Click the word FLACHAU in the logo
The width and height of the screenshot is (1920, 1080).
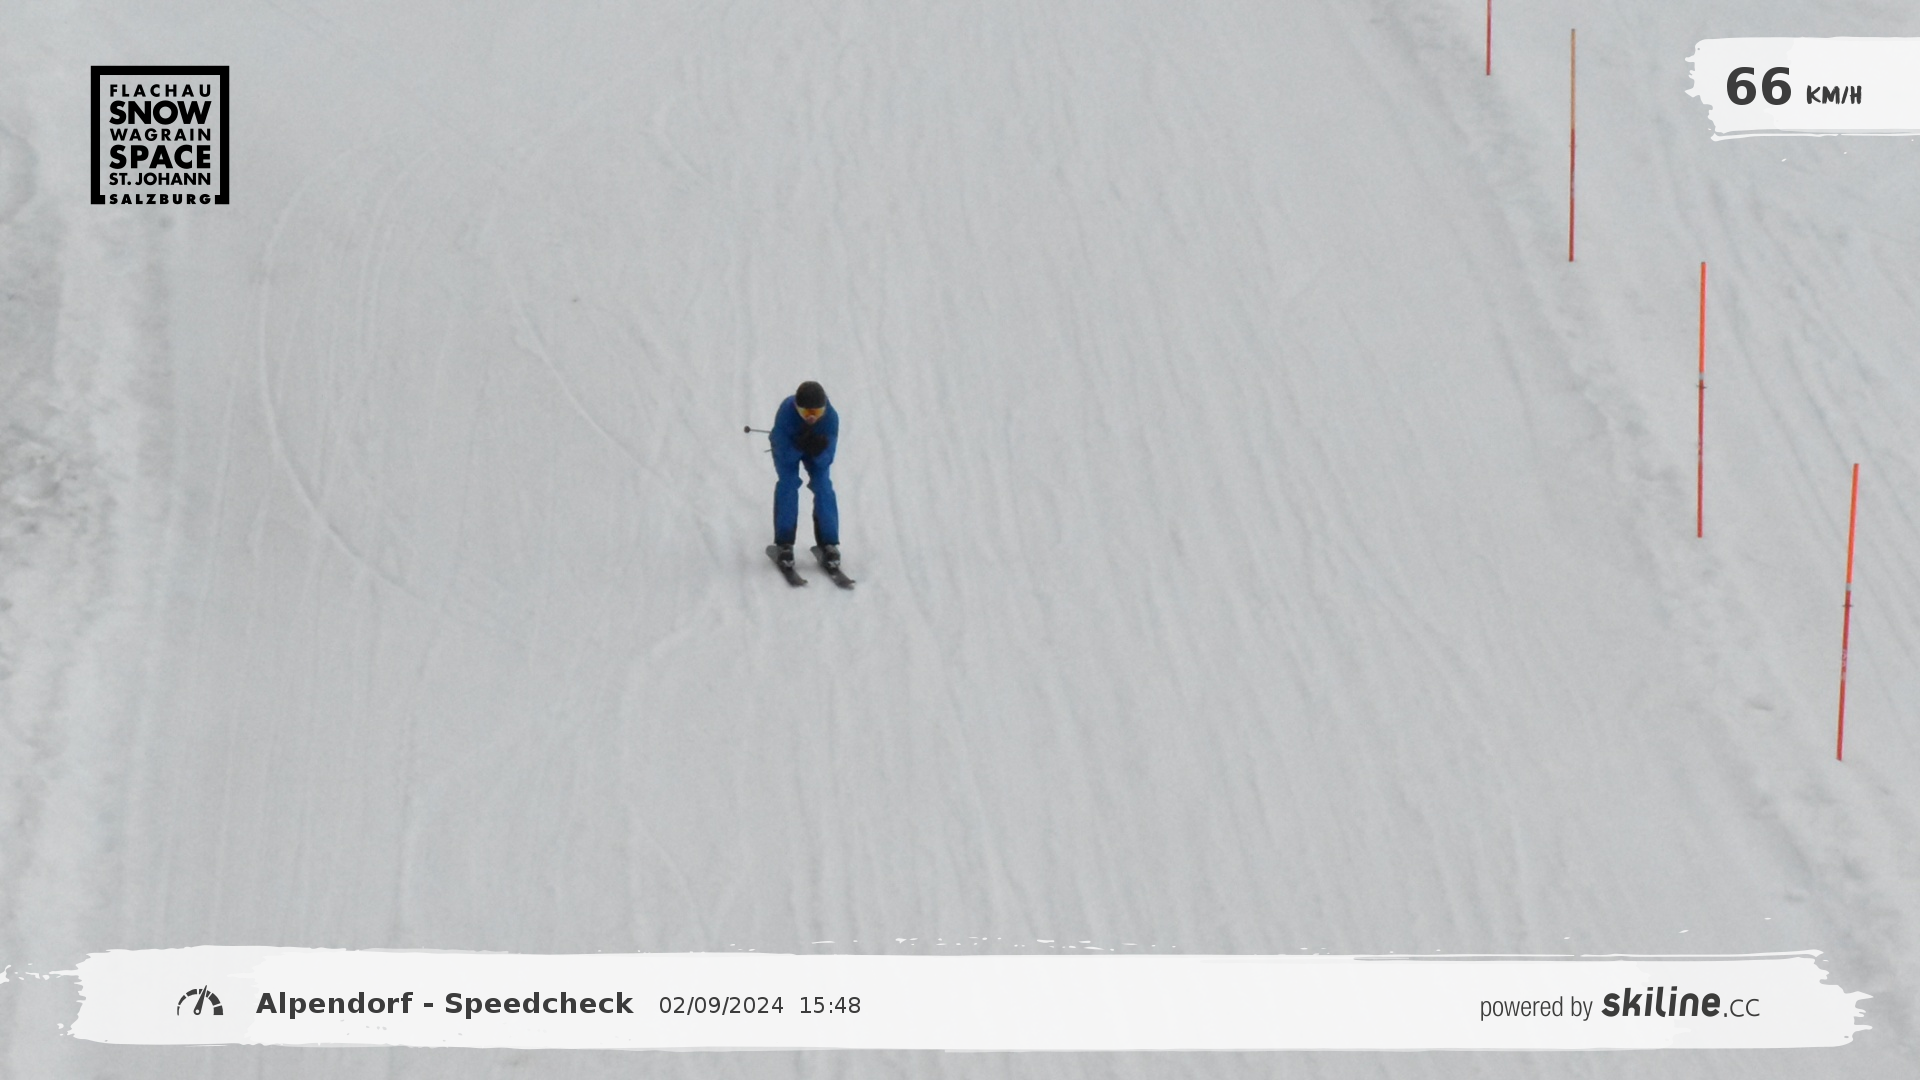coord(160,90)
